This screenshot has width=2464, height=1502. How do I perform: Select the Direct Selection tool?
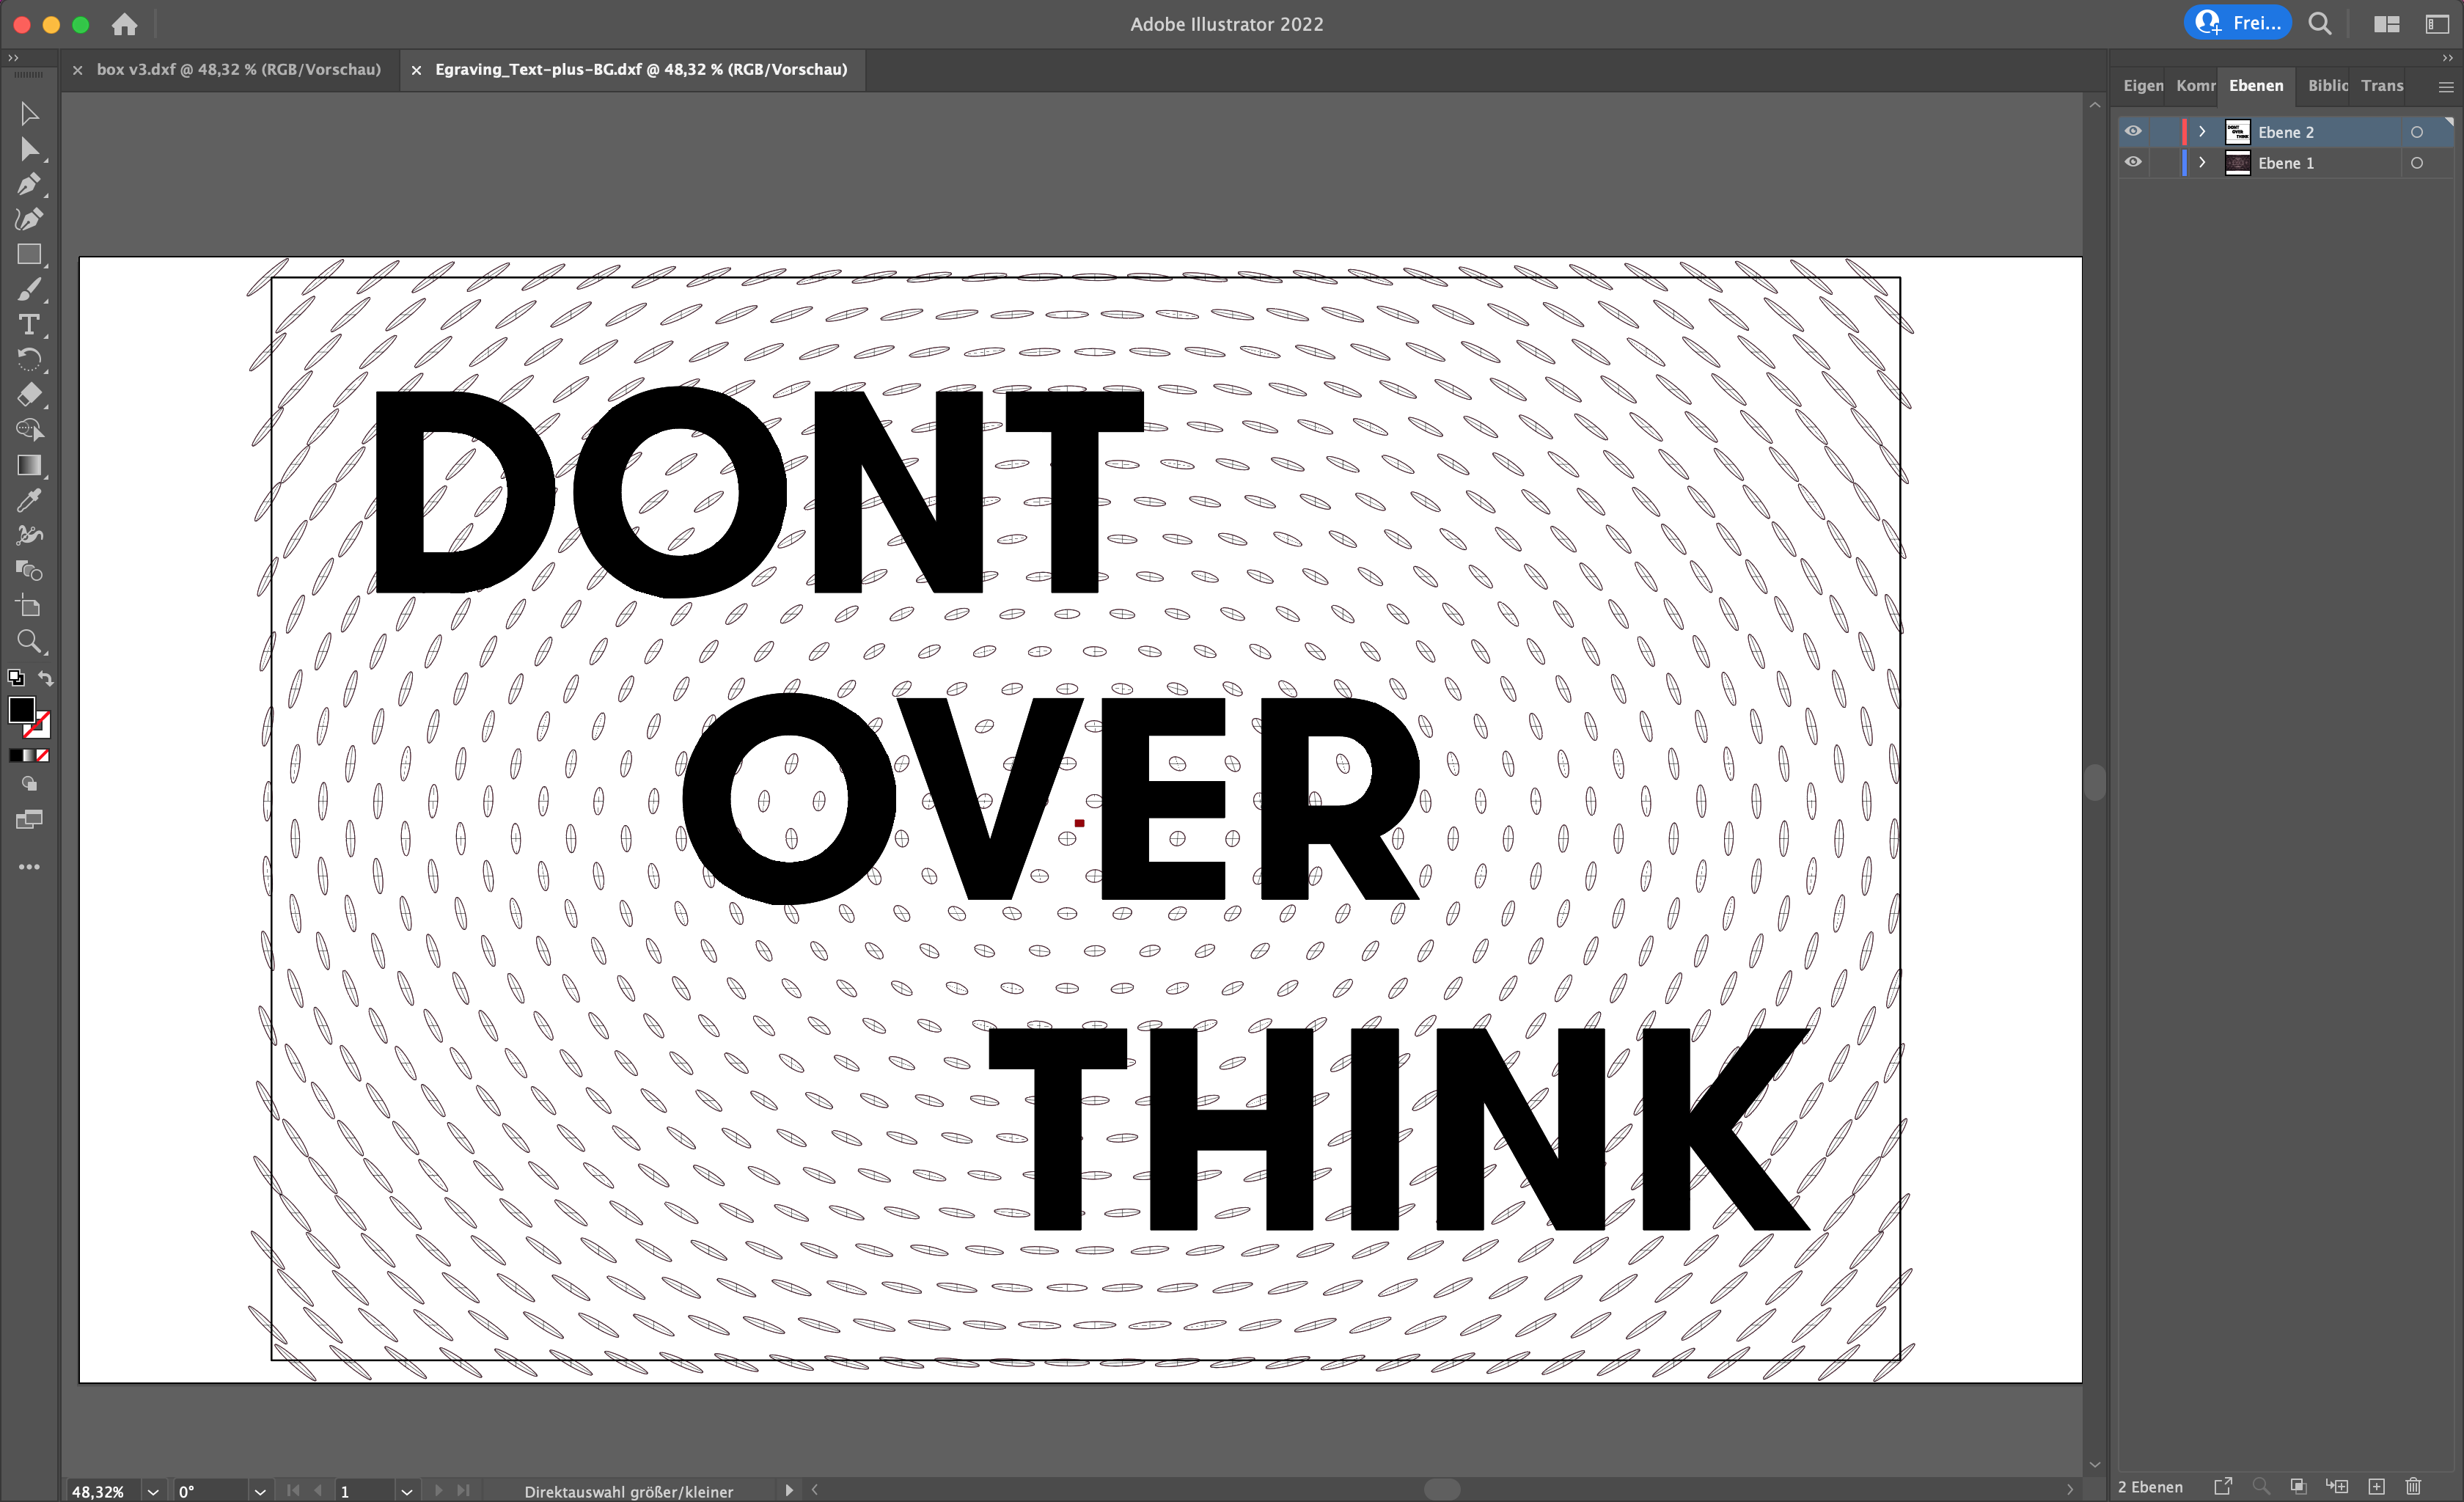(28, 150)
